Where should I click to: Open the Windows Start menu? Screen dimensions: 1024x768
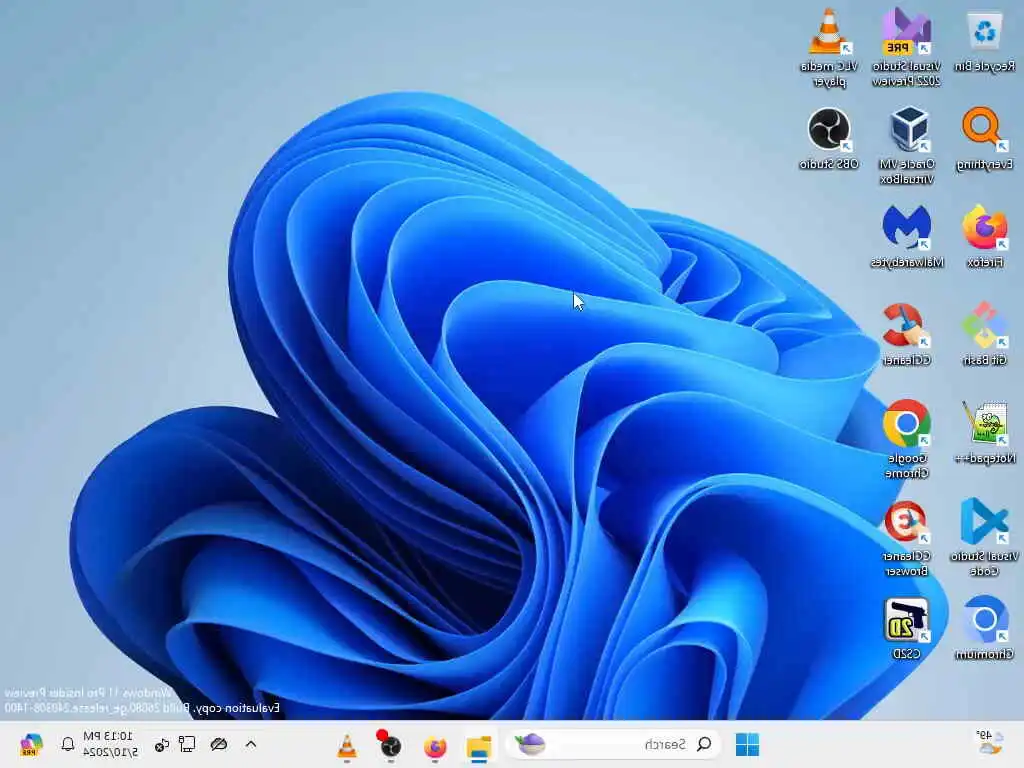click(747, 744)
